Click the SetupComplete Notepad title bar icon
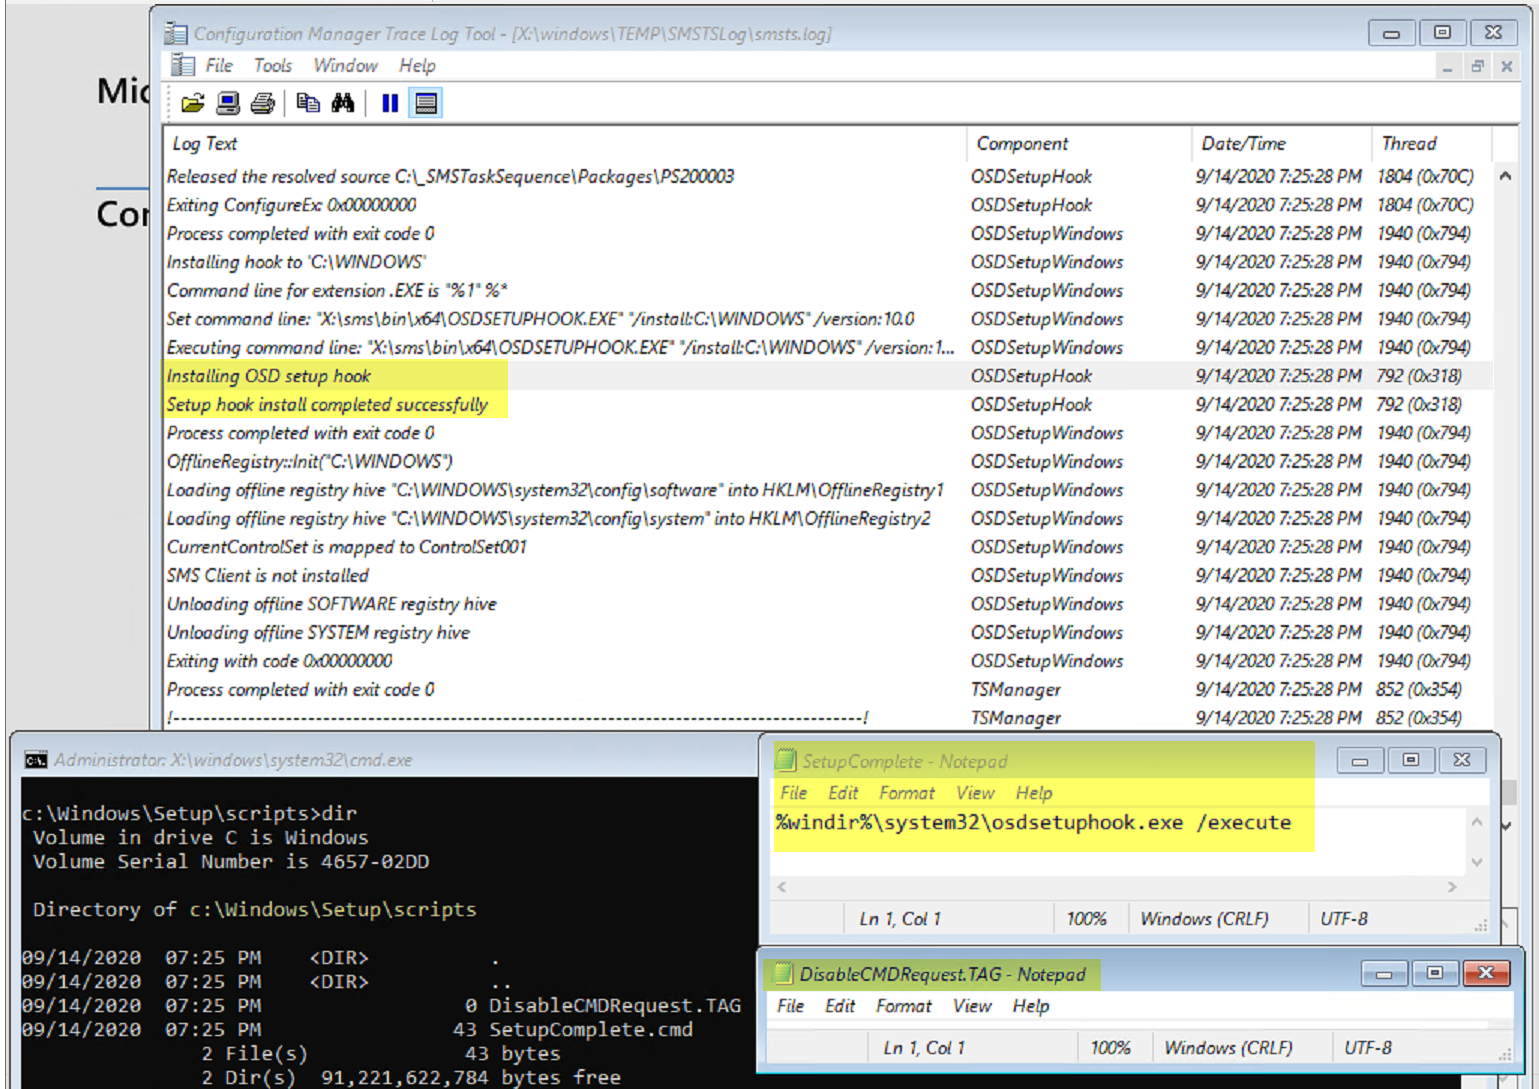1539x1089 pixels. point(786,761)
